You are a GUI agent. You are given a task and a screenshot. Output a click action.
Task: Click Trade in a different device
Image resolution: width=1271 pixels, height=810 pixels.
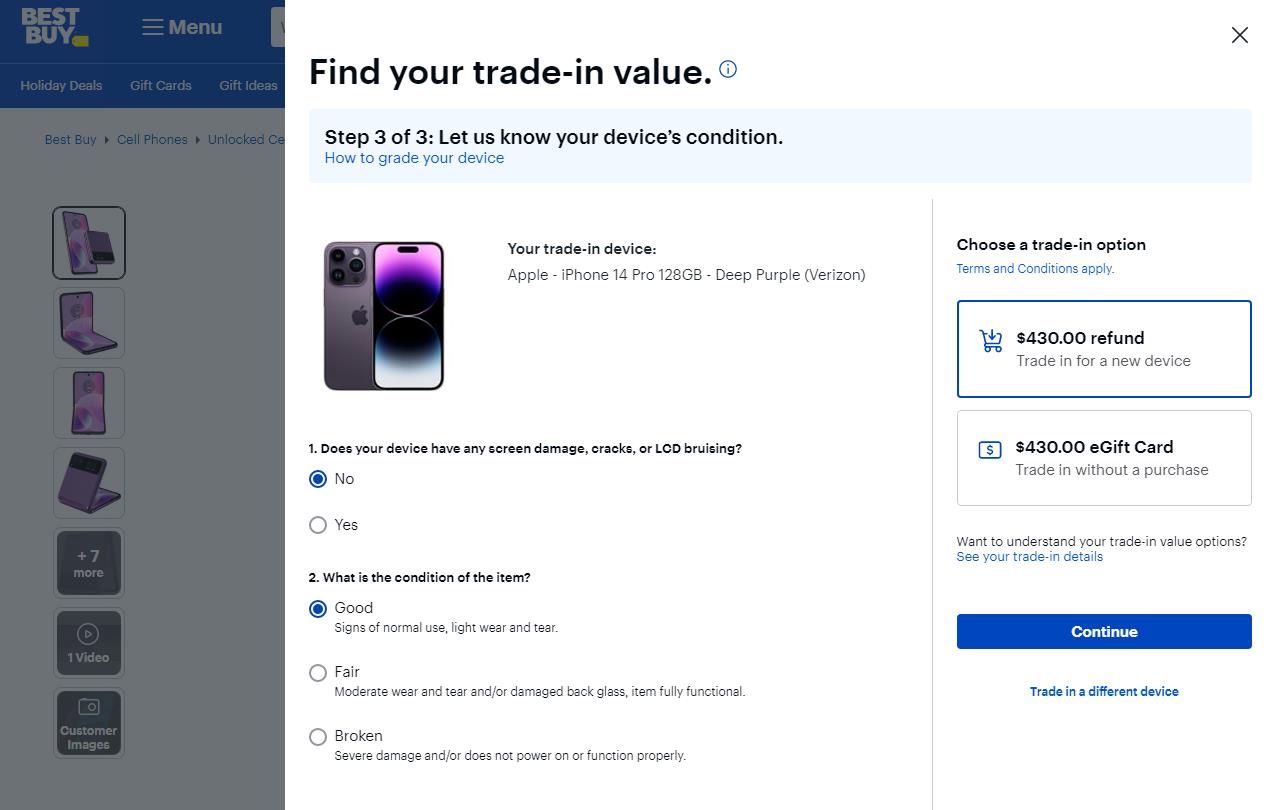(1104, 691)
